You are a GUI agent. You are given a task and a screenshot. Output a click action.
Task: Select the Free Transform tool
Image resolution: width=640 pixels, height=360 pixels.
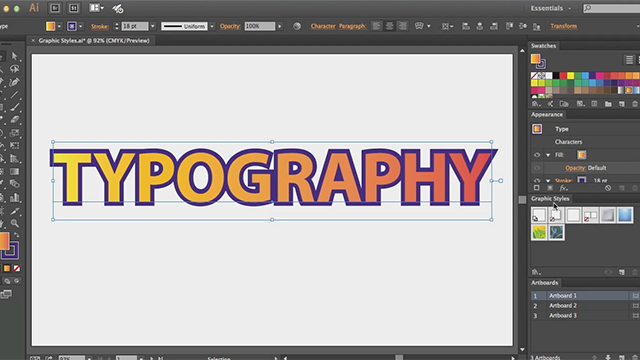15,146
